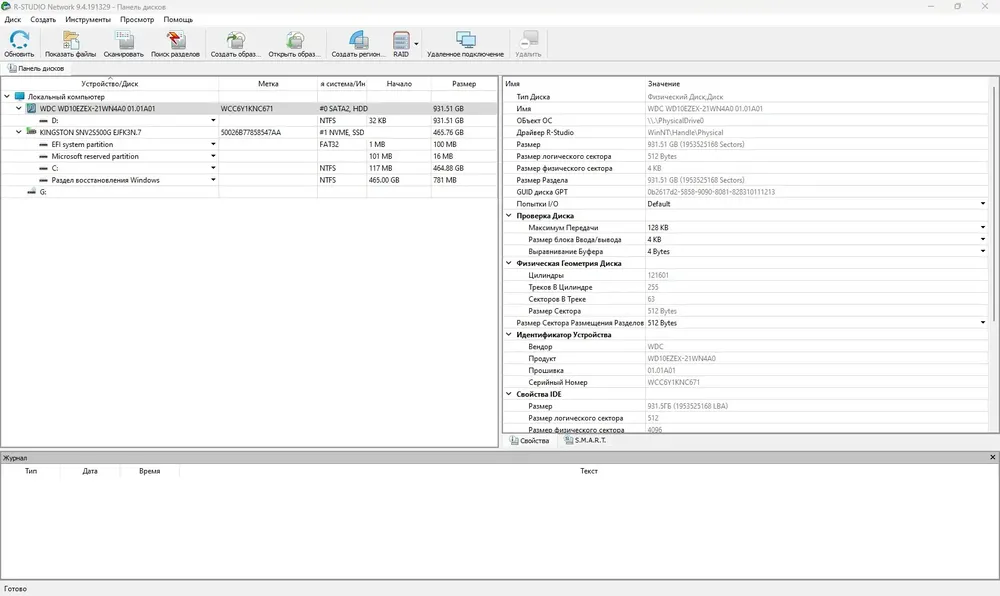The height and width of the screenshot is (596, 1000).
Task: Click R-STUDIO app icon in title bar
Action: 6,6
